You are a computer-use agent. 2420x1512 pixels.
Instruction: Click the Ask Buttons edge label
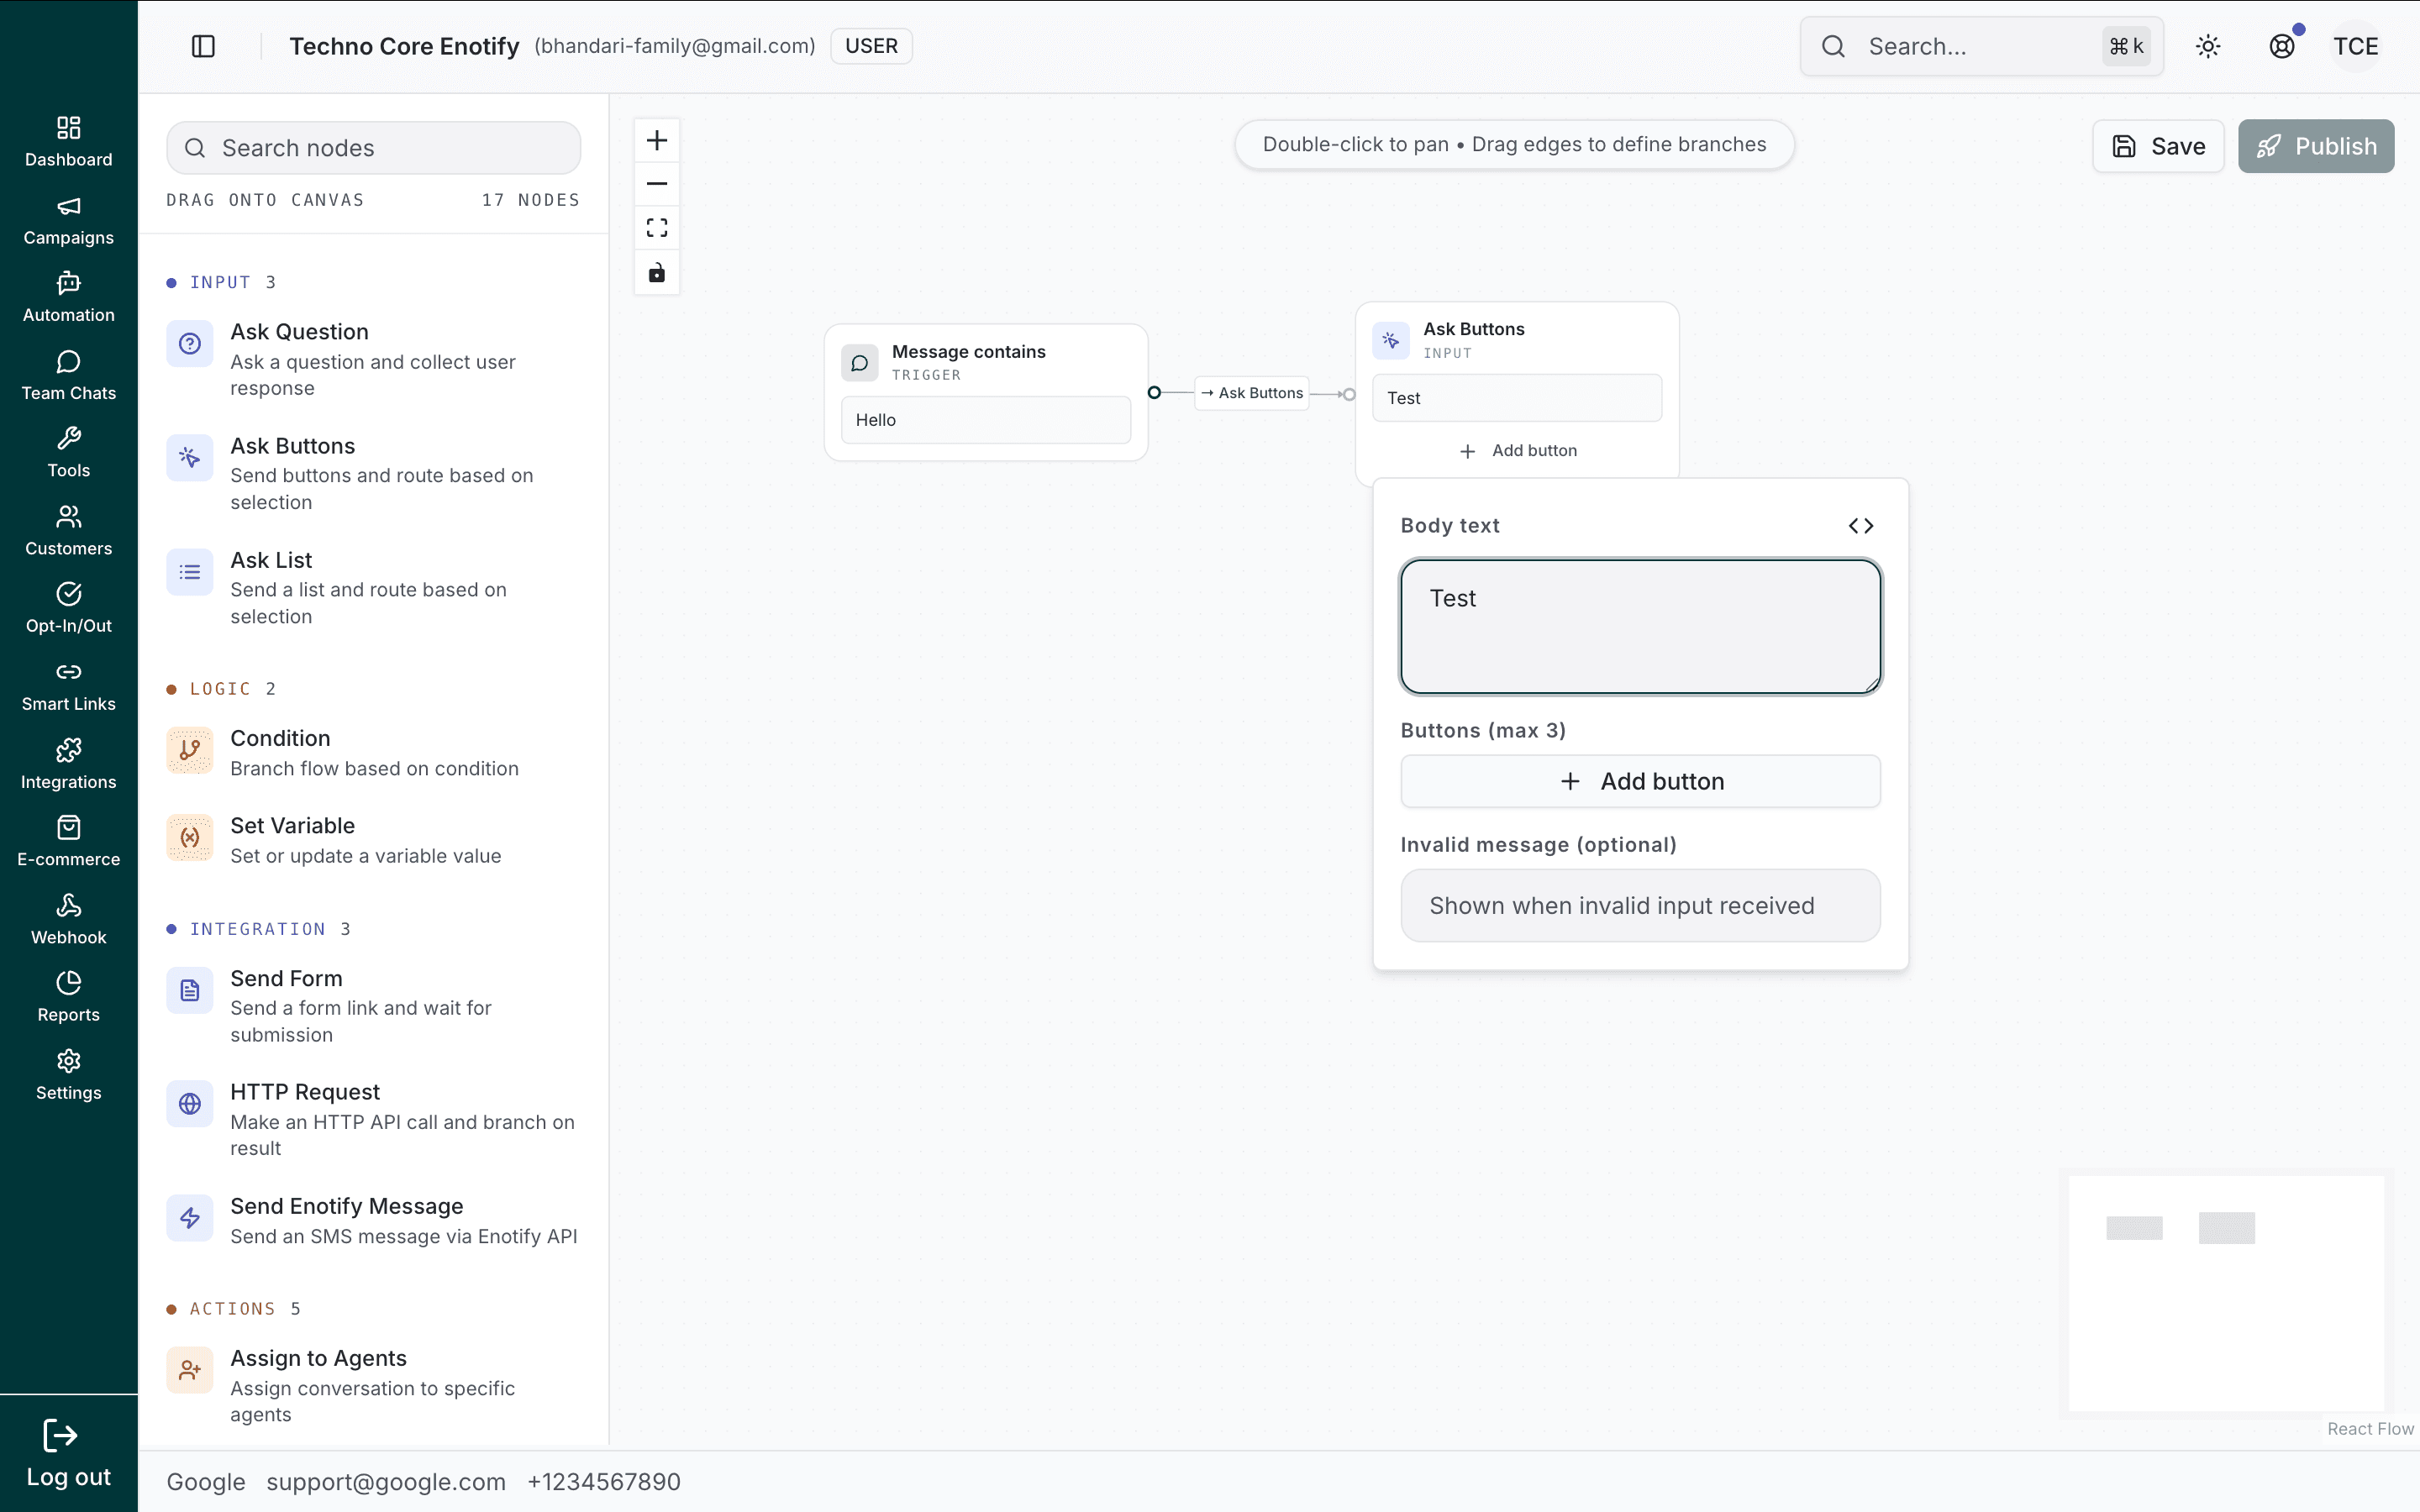point(1252,393)
